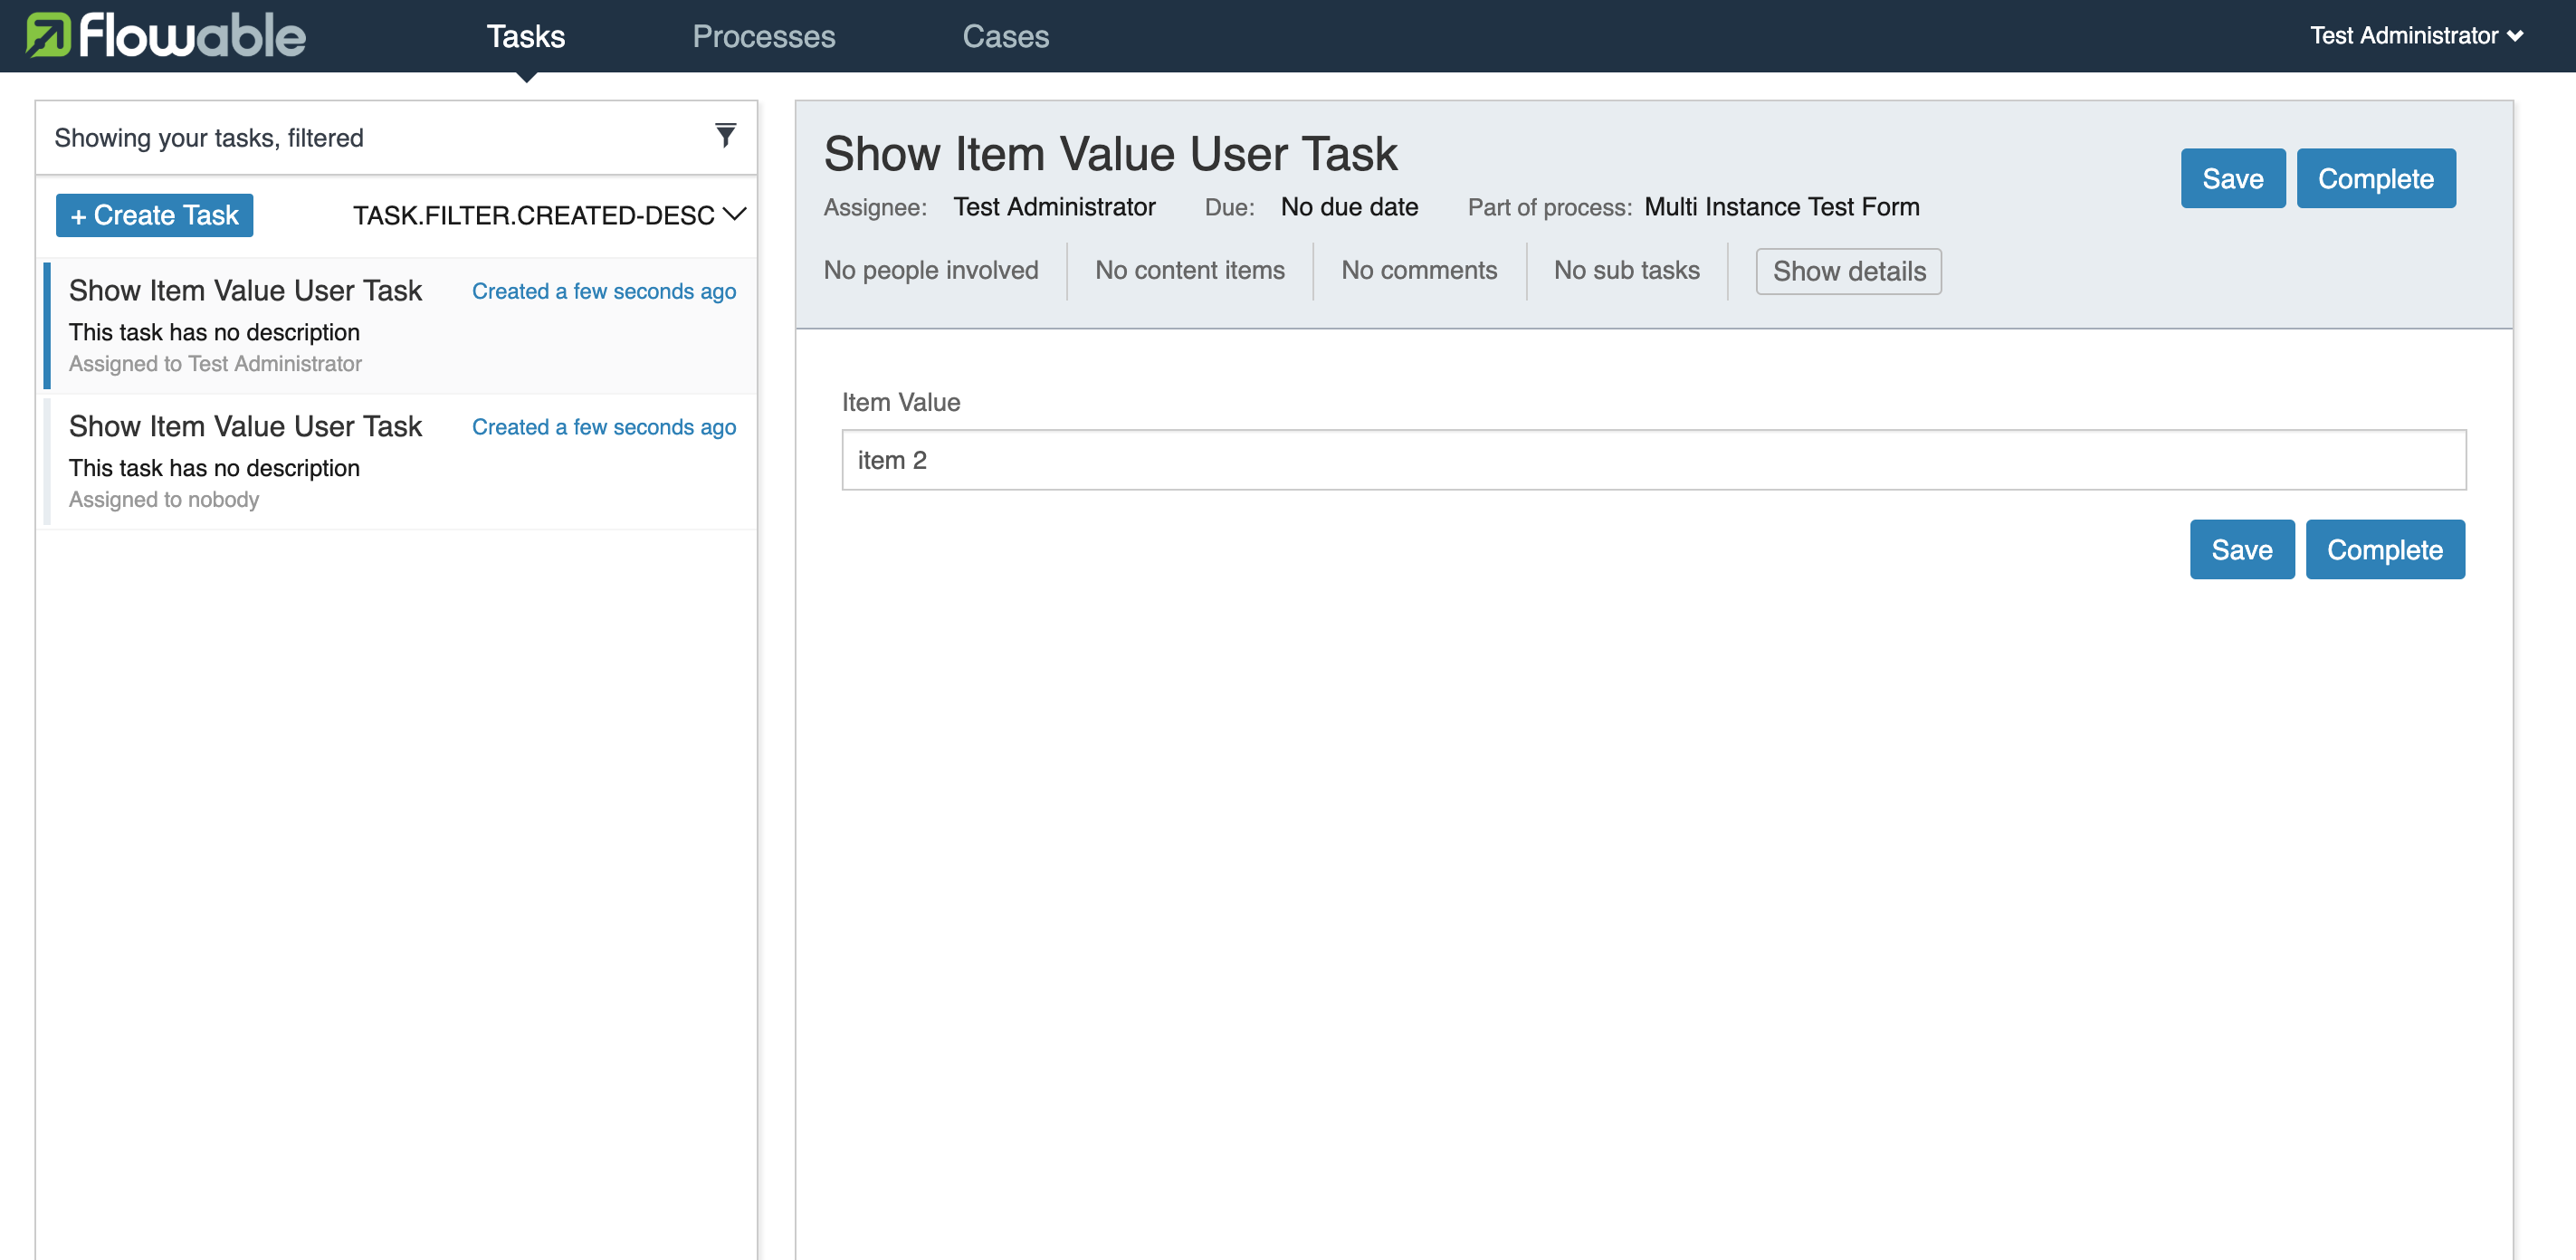
Task: Click Save in the task header
Action: point(2233,178)
